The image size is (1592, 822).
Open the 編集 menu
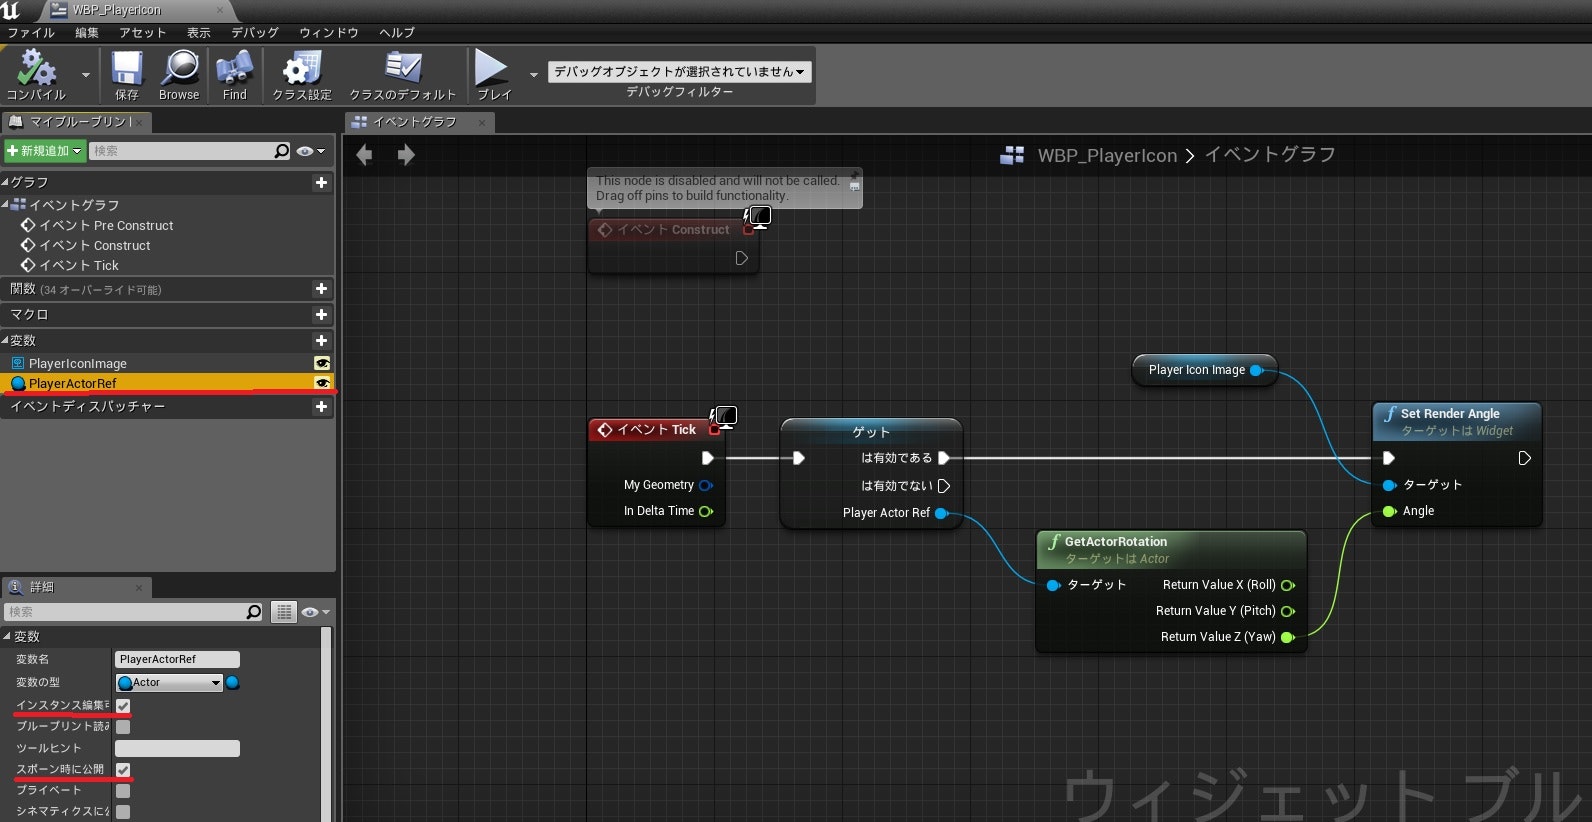click(x=87, y=33)
